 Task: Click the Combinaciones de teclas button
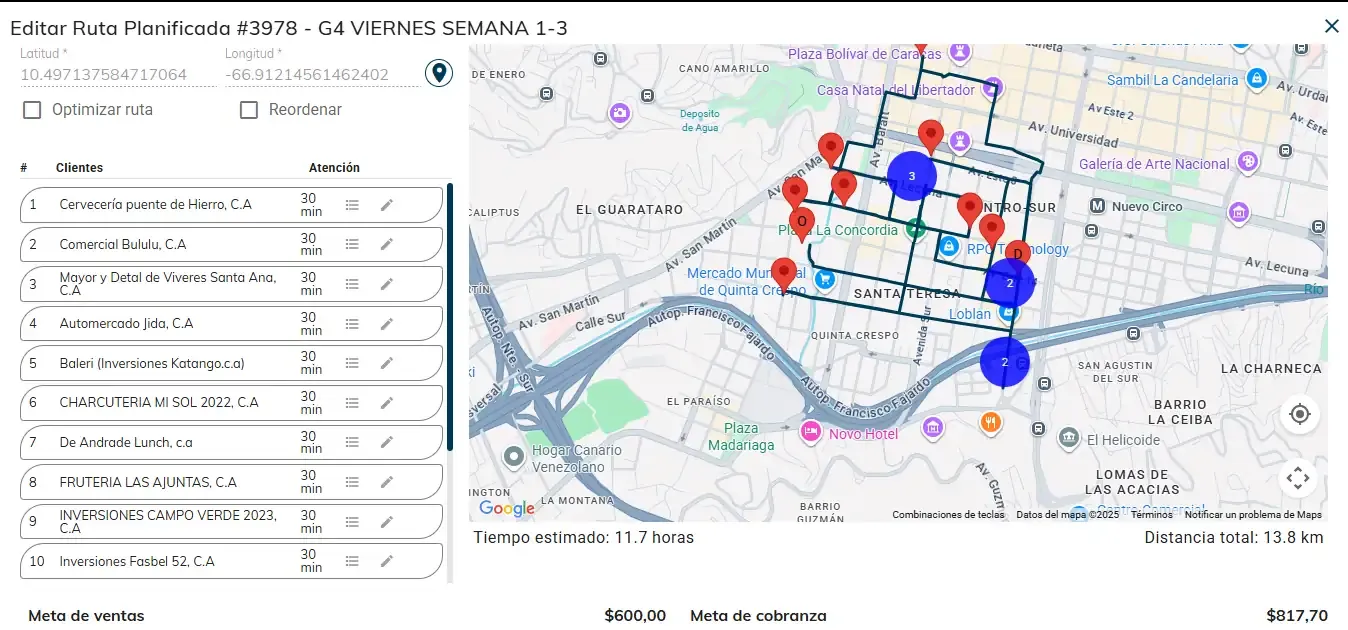point(948,515)
